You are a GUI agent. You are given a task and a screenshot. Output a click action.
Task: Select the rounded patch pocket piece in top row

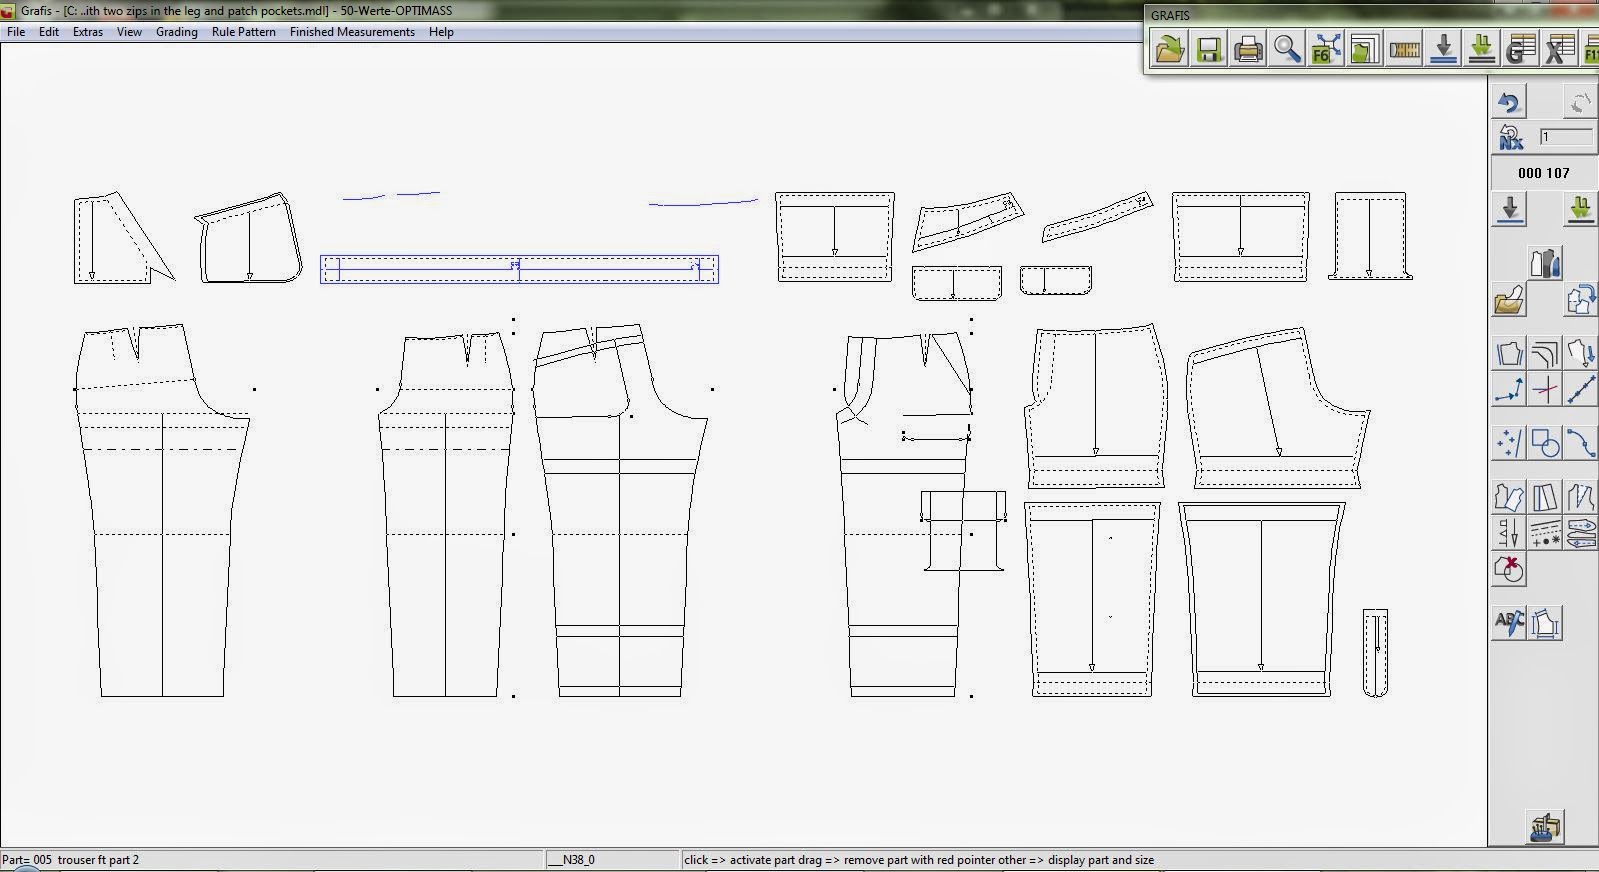point(249,238)
